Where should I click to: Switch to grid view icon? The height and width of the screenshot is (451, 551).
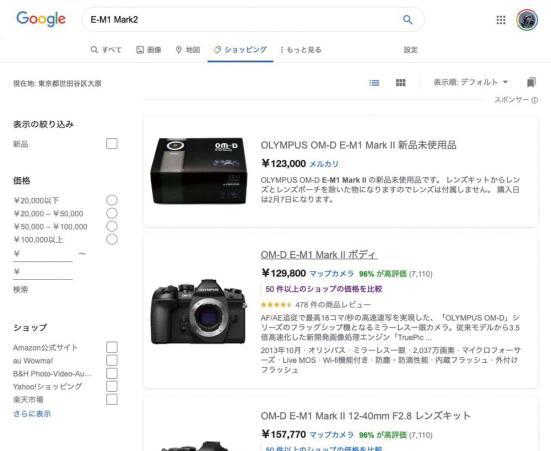coord(401,83)
